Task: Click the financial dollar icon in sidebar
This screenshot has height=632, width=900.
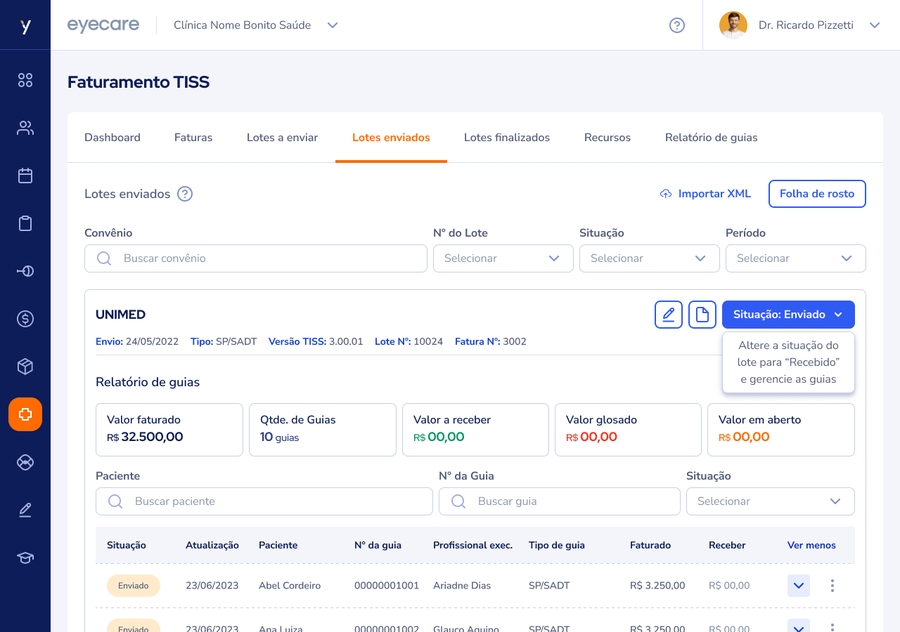Action: [25, 319]
